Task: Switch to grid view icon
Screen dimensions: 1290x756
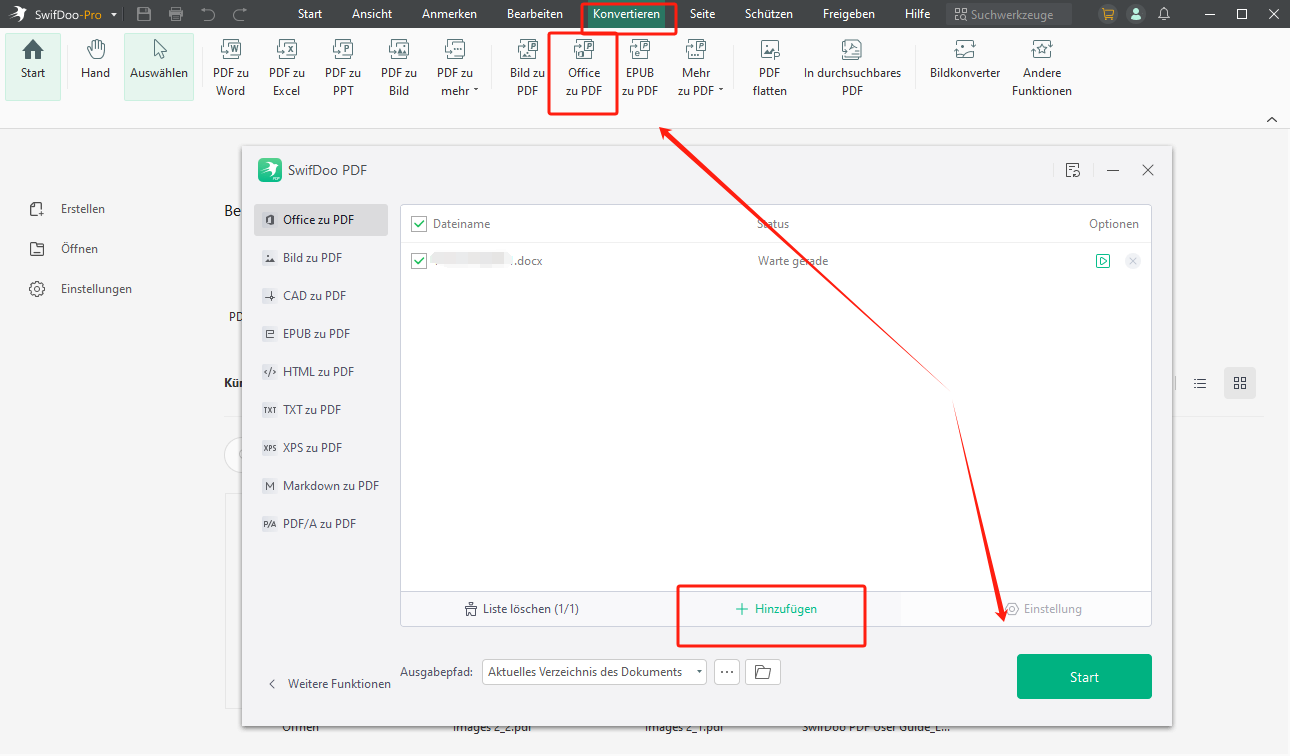Action: point(1240,383)
